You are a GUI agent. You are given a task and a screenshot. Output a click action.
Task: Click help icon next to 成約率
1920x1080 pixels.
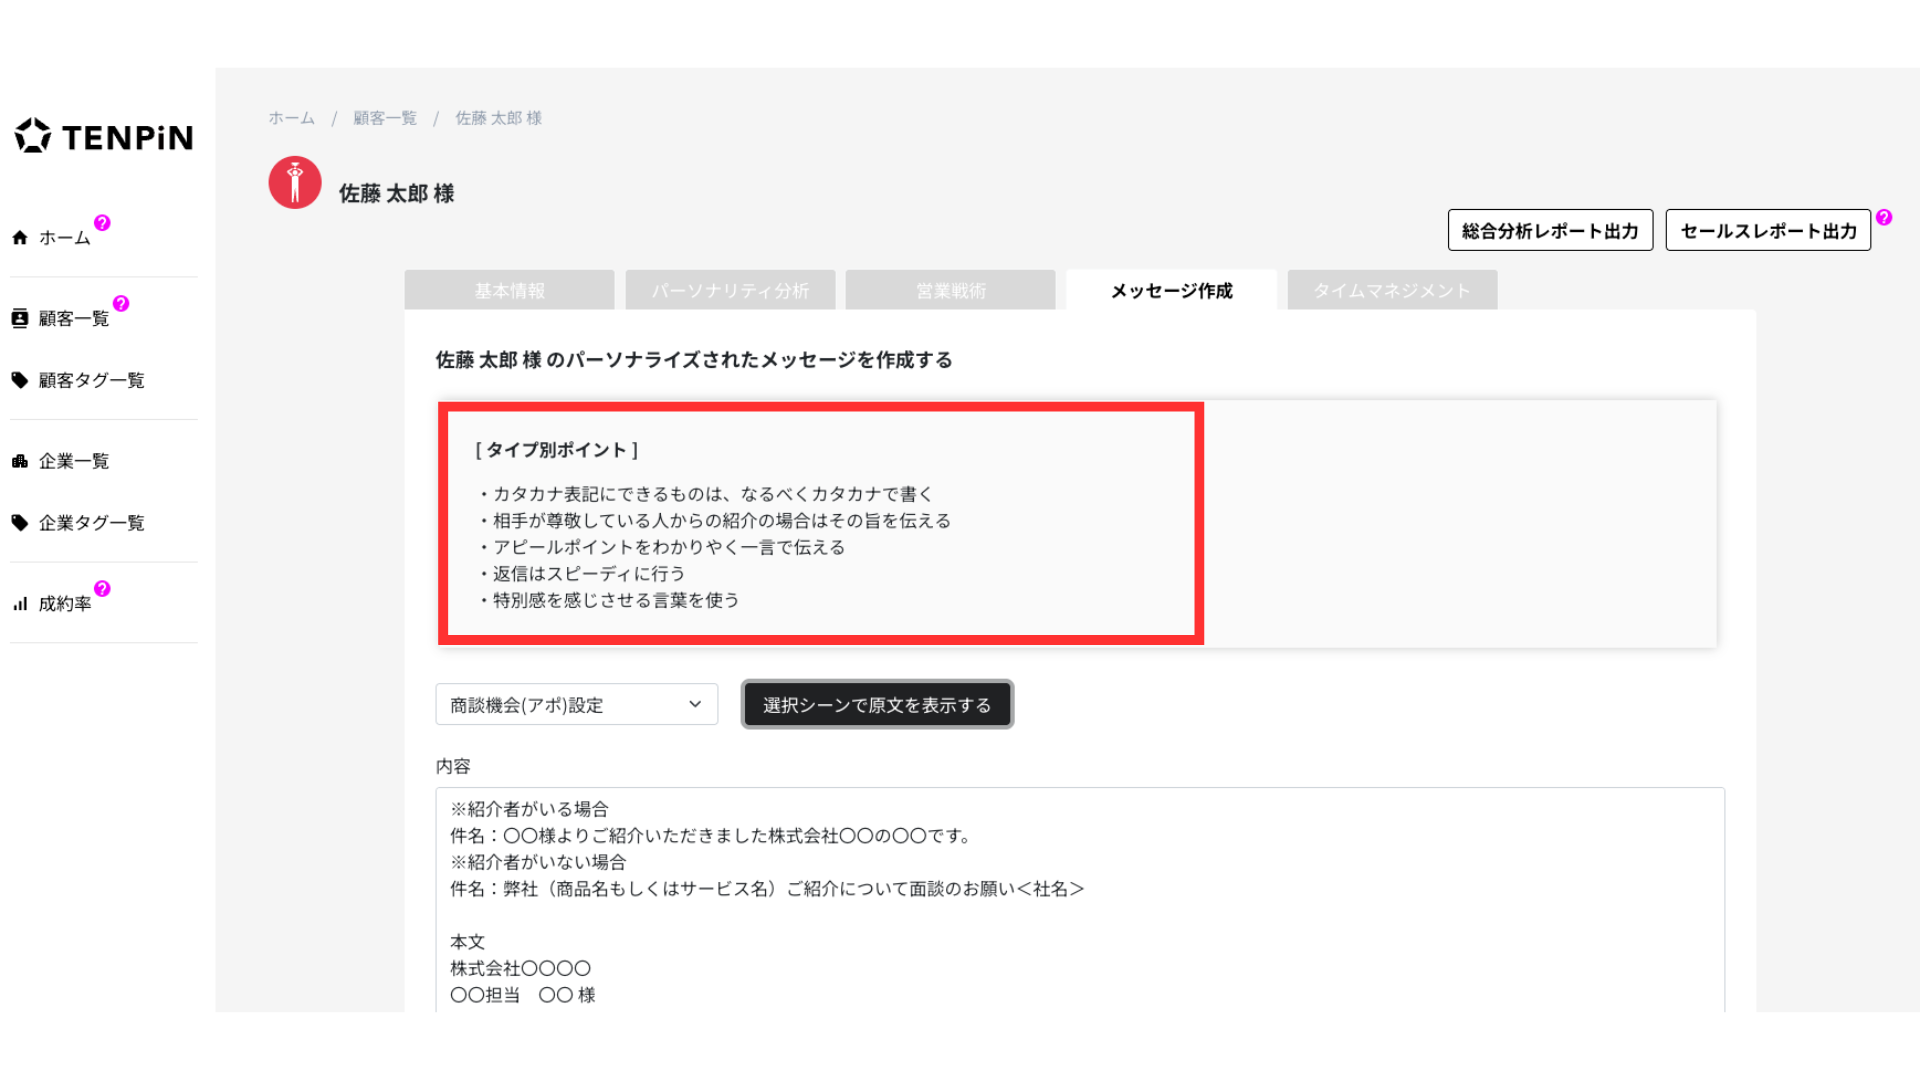click(102, 589)
